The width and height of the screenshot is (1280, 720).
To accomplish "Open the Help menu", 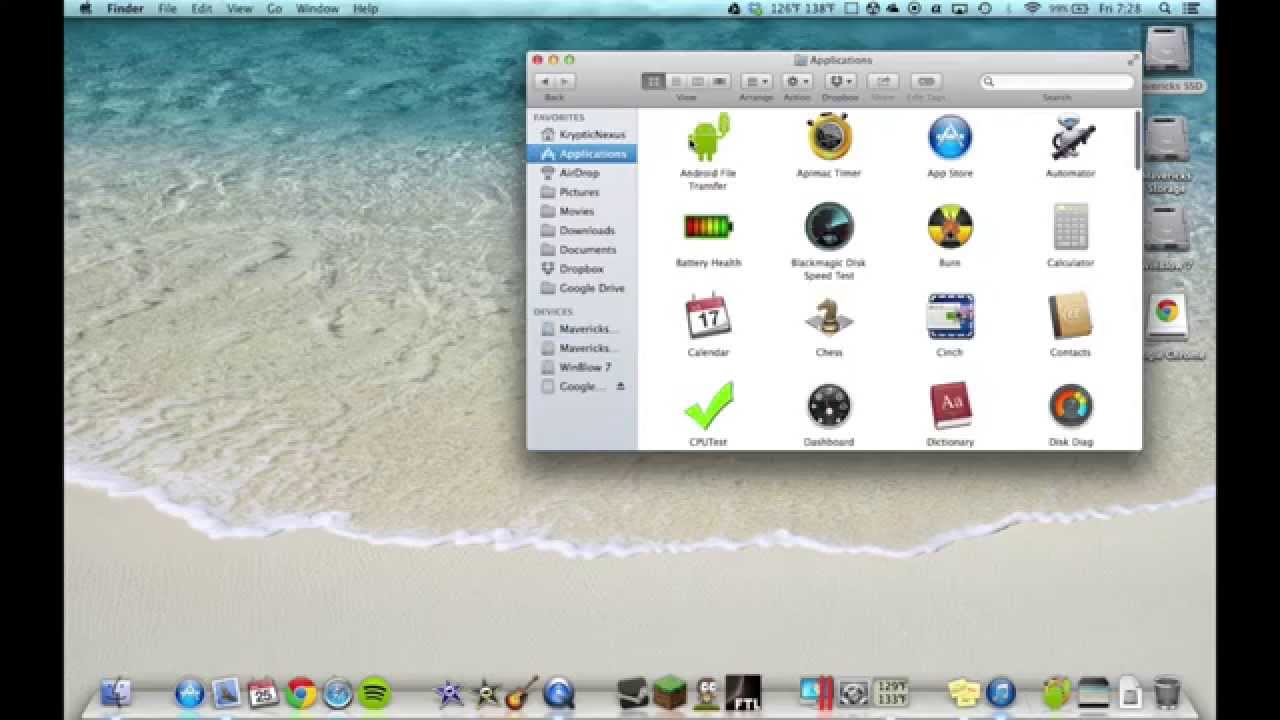I will (365, 8).
